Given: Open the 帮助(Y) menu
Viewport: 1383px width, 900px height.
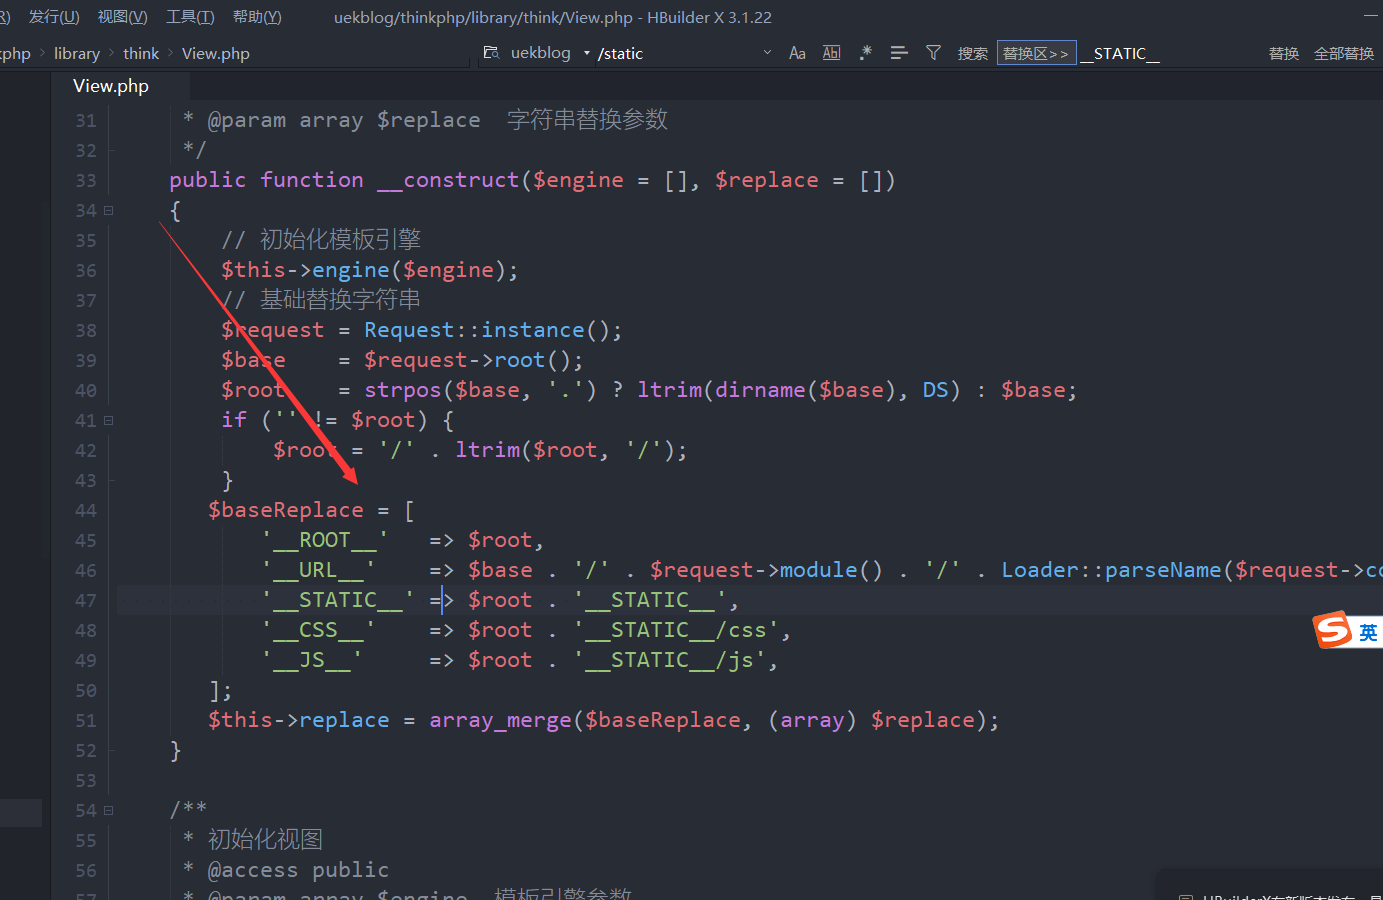Looking at the screenshot, I should click(257, 17).
